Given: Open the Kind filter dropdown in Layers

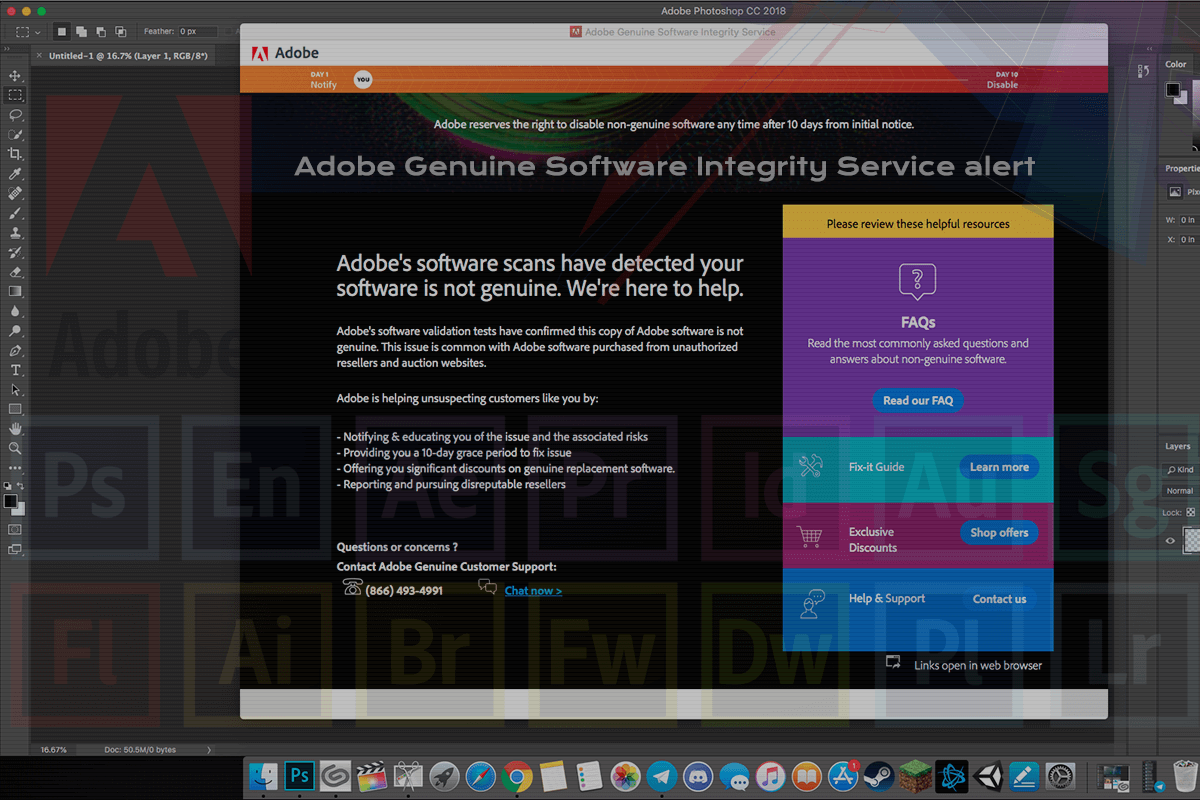Looking at the screenshot, I should (1181, 469).
